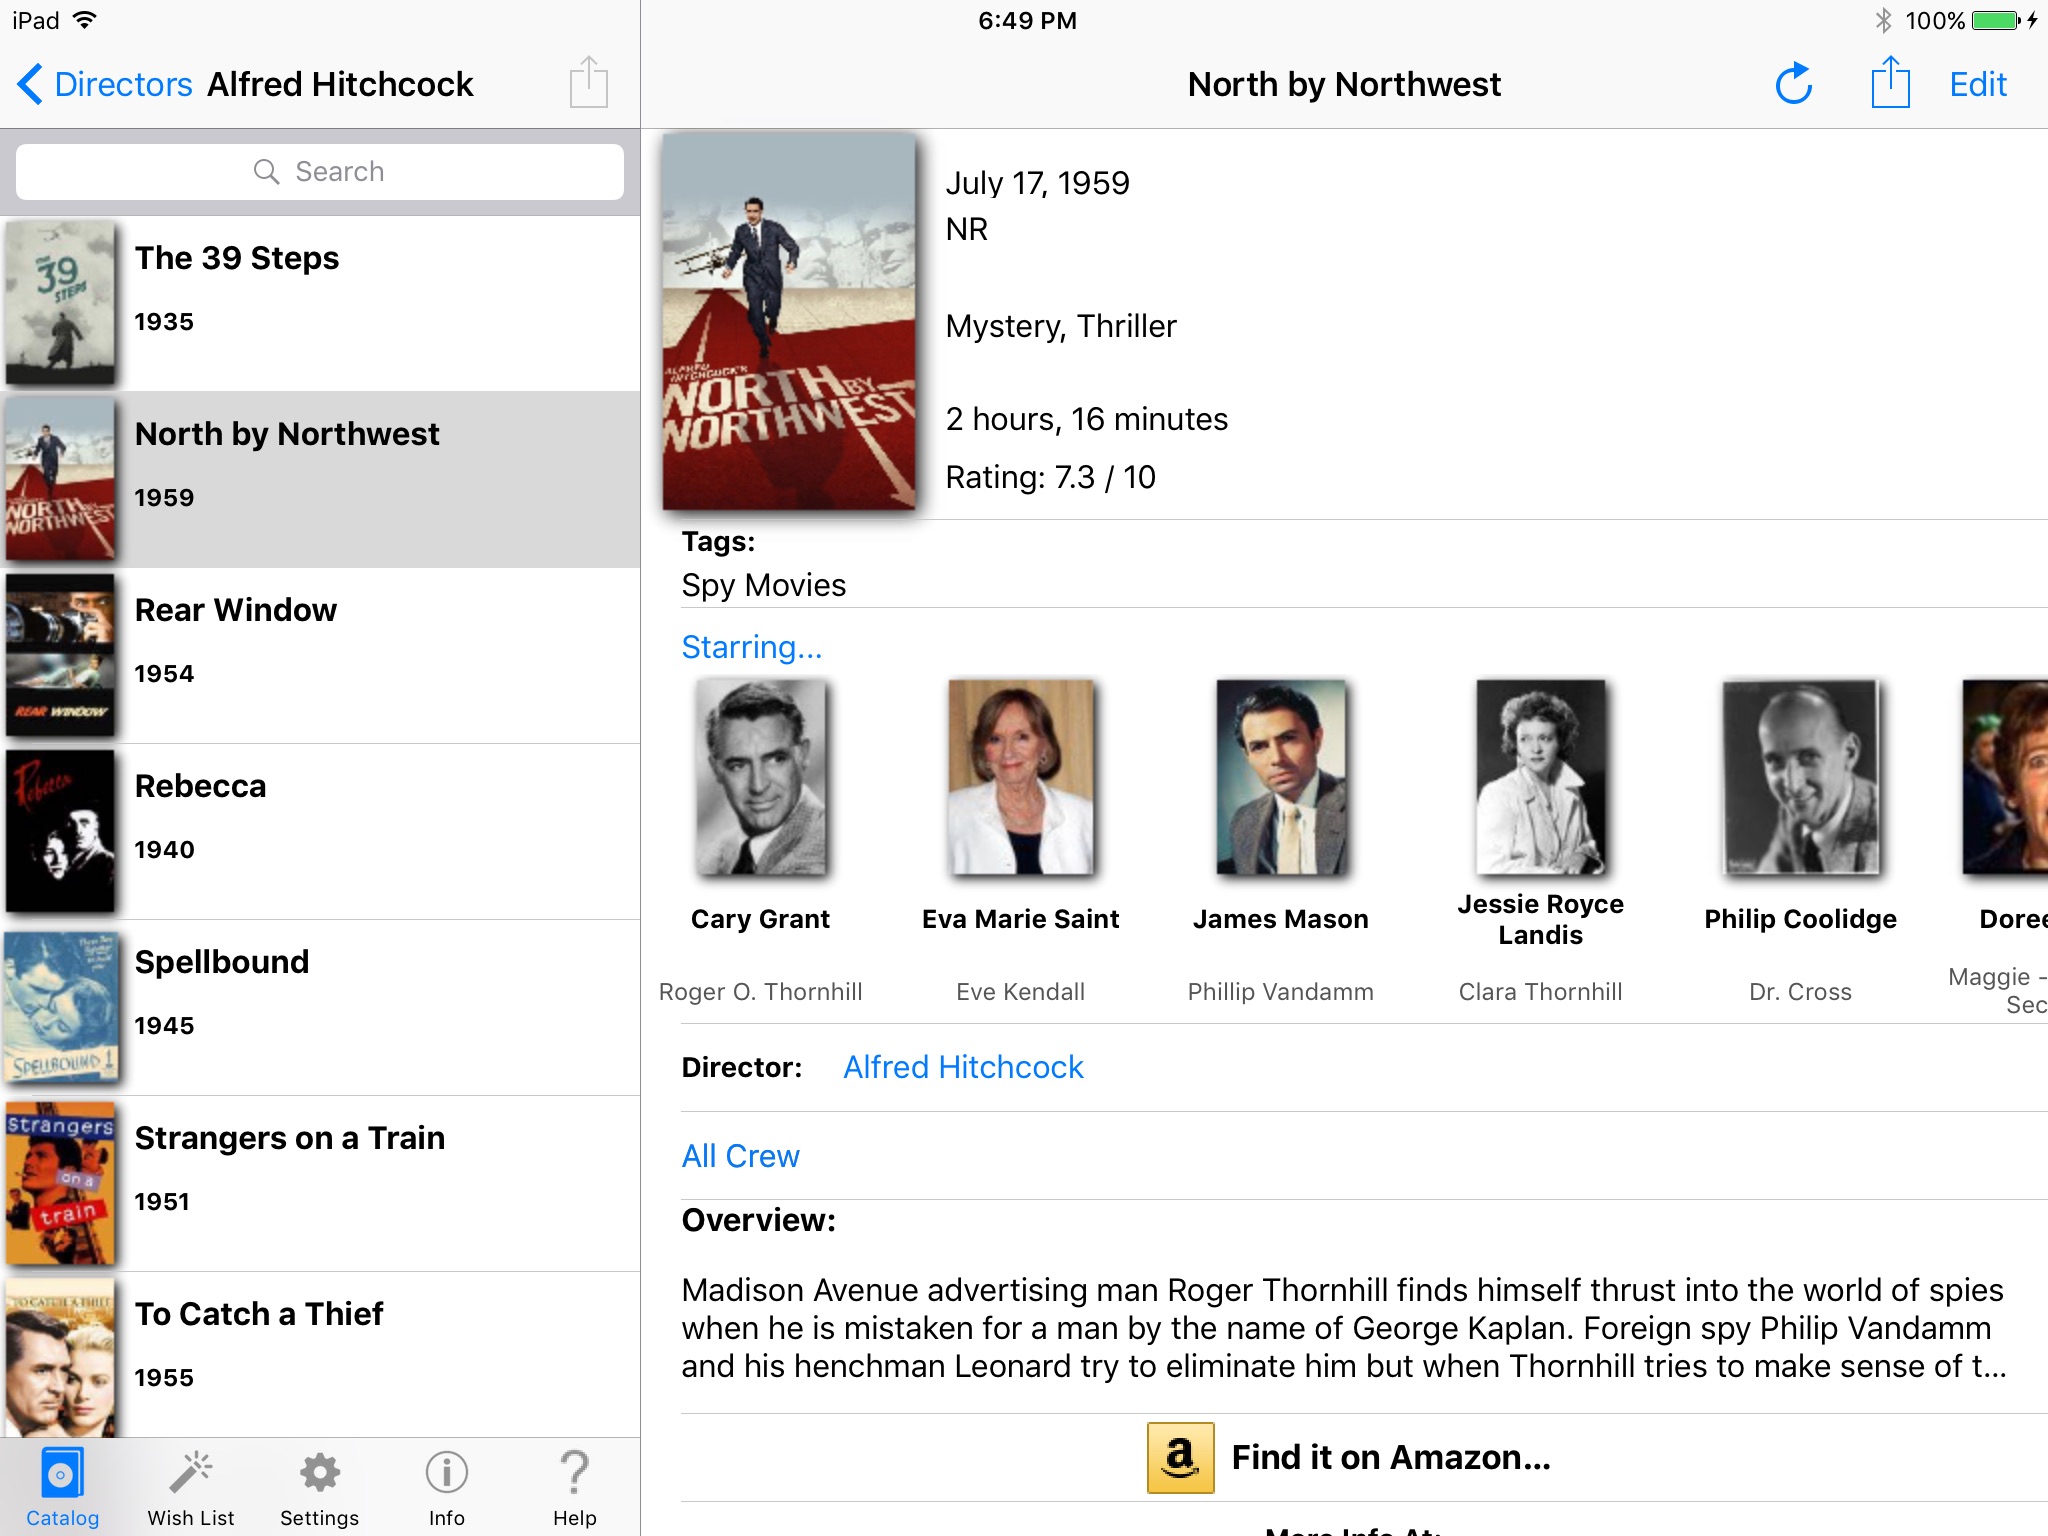Tap the Mystery, Thriller genre text
Screen dimensions: 2048x1536
click(1061, 326)
